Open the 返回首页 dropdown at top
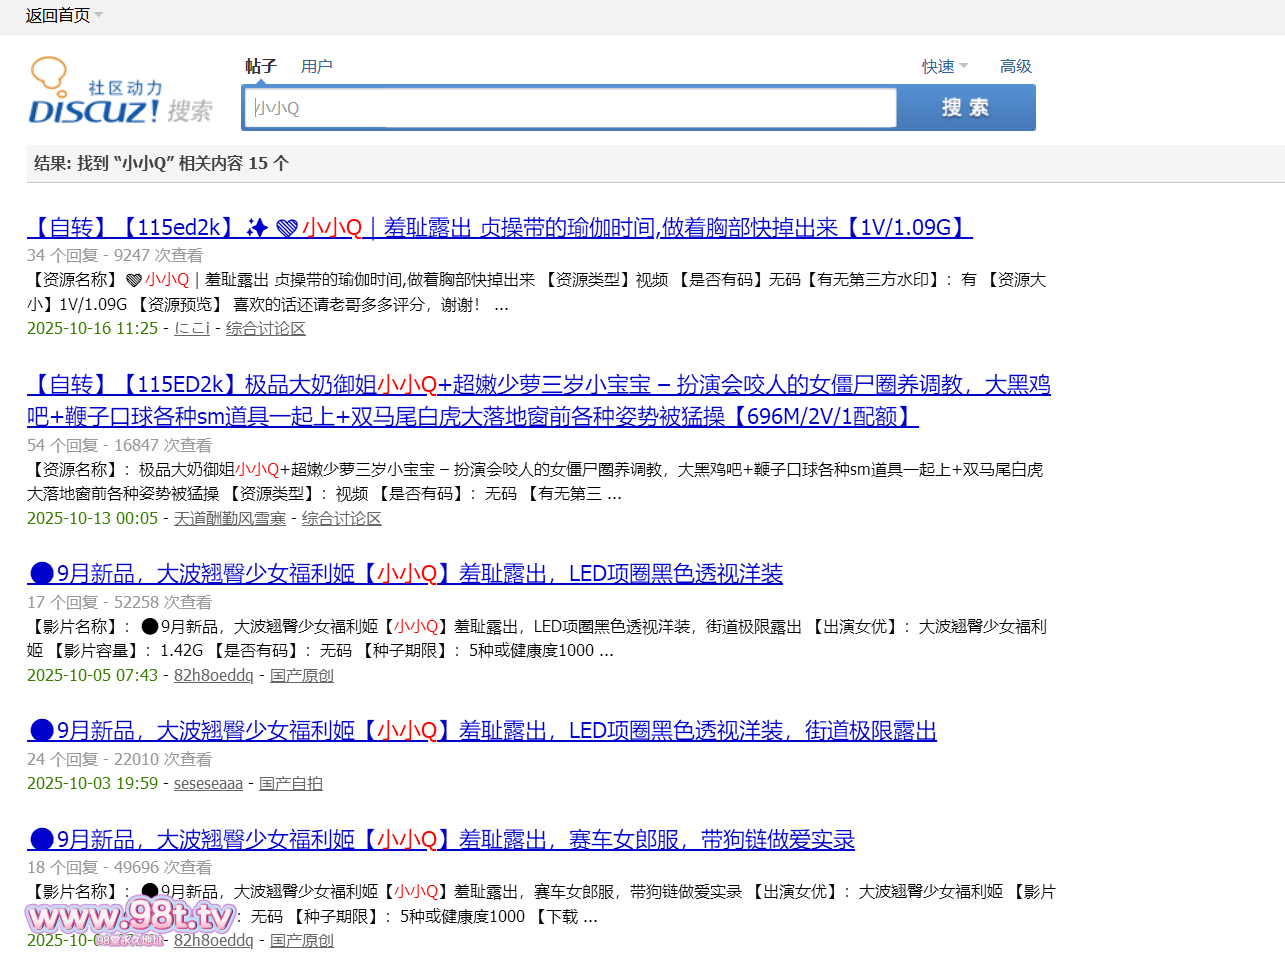This screenshot has height=955, width=1285. [x=64, y=15]
